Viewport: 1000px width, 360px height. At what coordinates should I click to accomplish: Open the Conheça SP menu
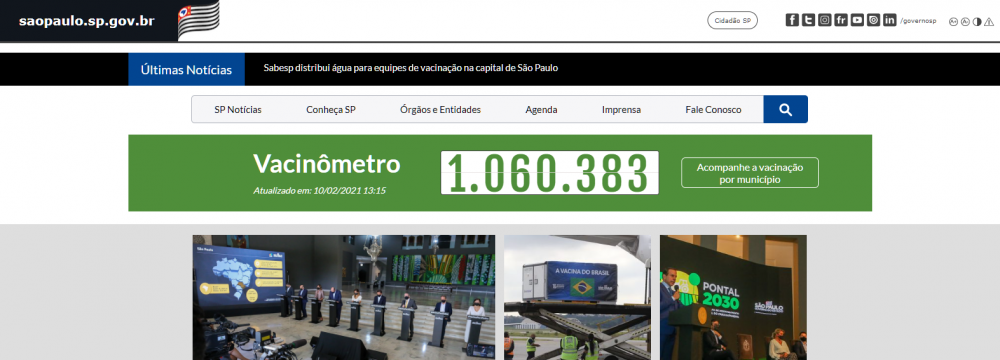point(331,109)
